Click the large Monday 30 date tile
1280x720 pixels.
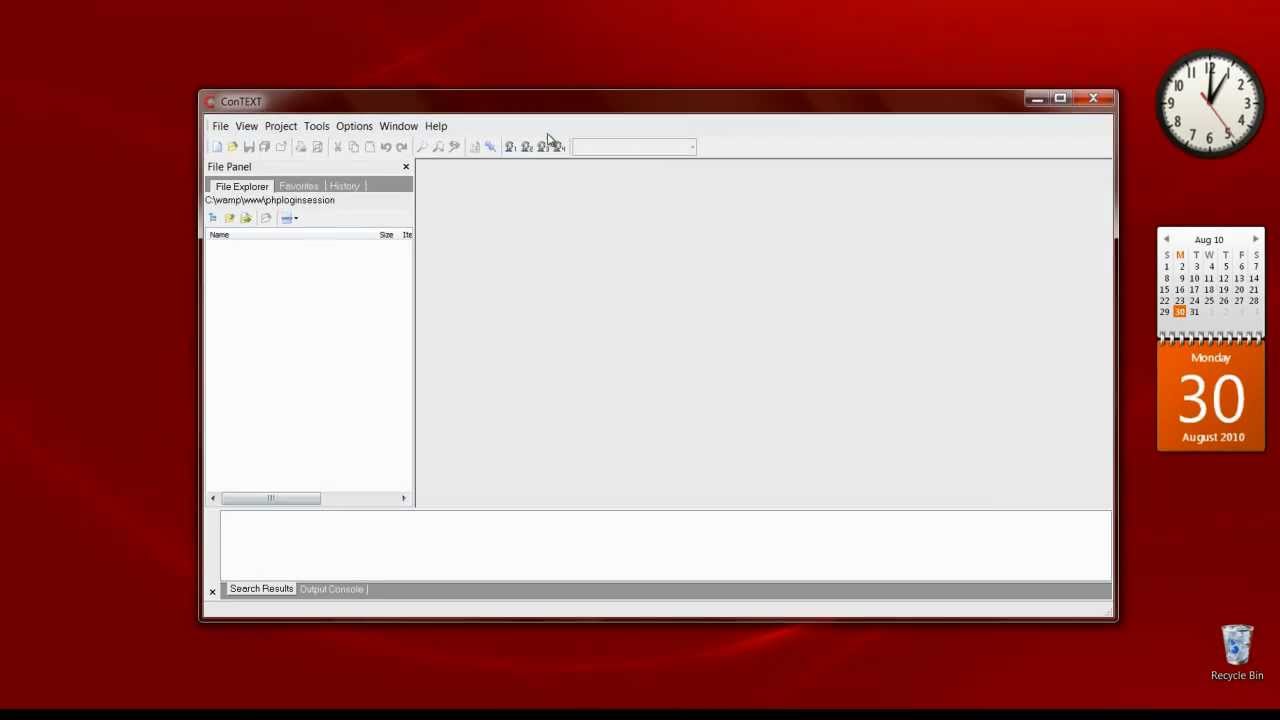[1211, 398]
